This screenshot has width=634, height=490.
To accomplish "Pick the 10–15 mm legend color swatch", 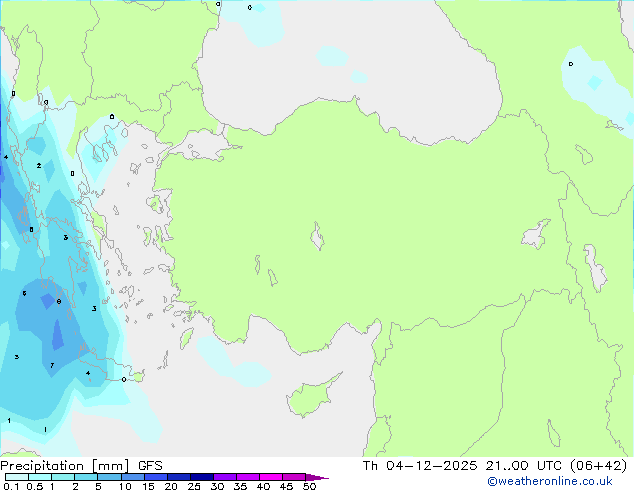I will click(133, 477).
